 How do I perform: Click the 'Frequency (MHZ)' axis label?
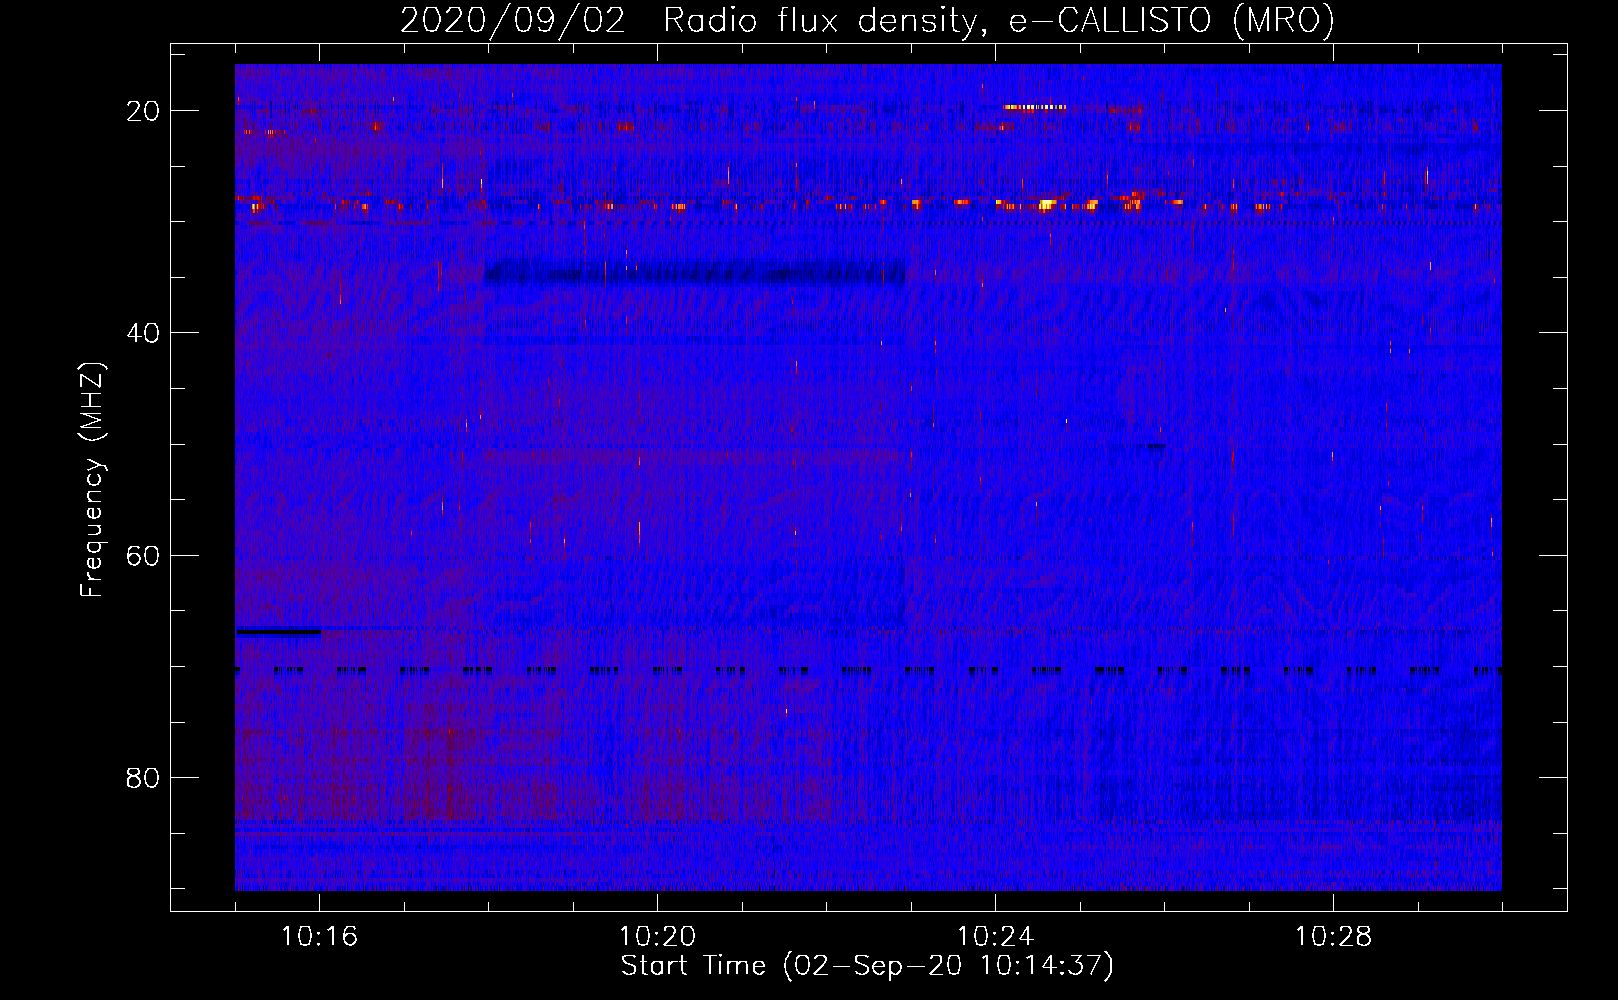(x=92, y=480)
